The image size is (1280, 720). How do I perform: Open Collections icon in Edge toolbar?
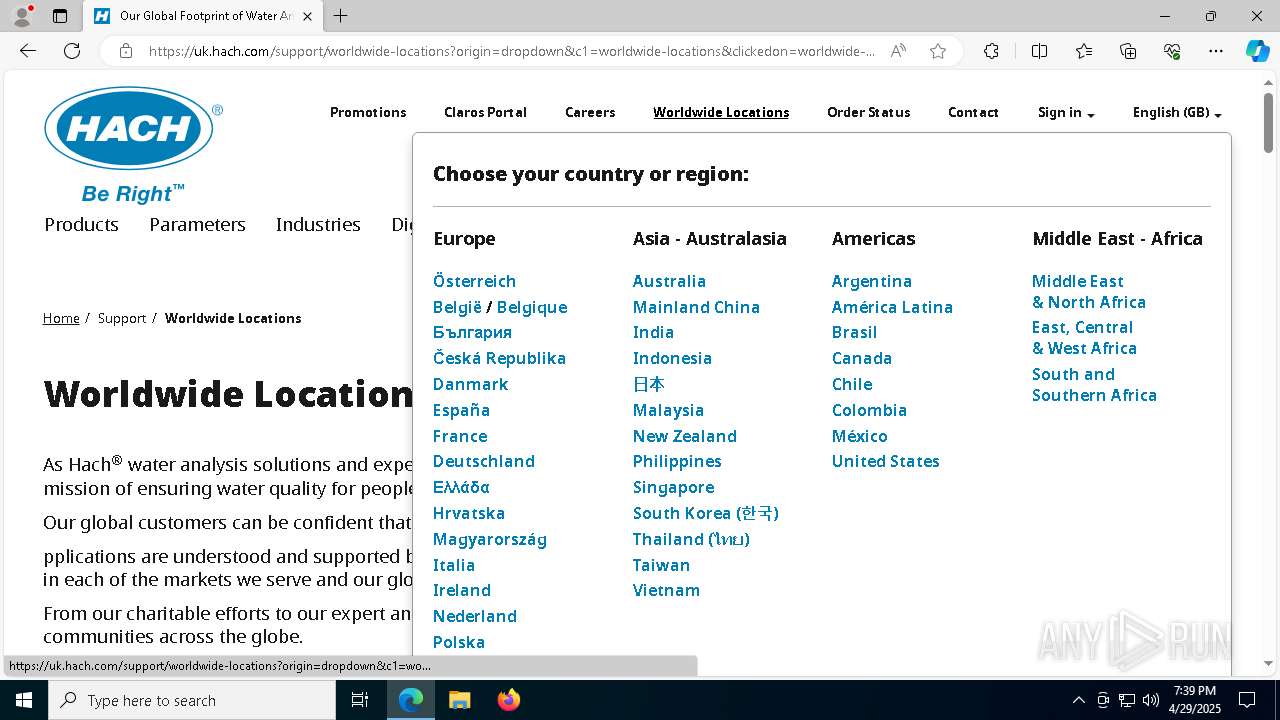click(1128, 51)
